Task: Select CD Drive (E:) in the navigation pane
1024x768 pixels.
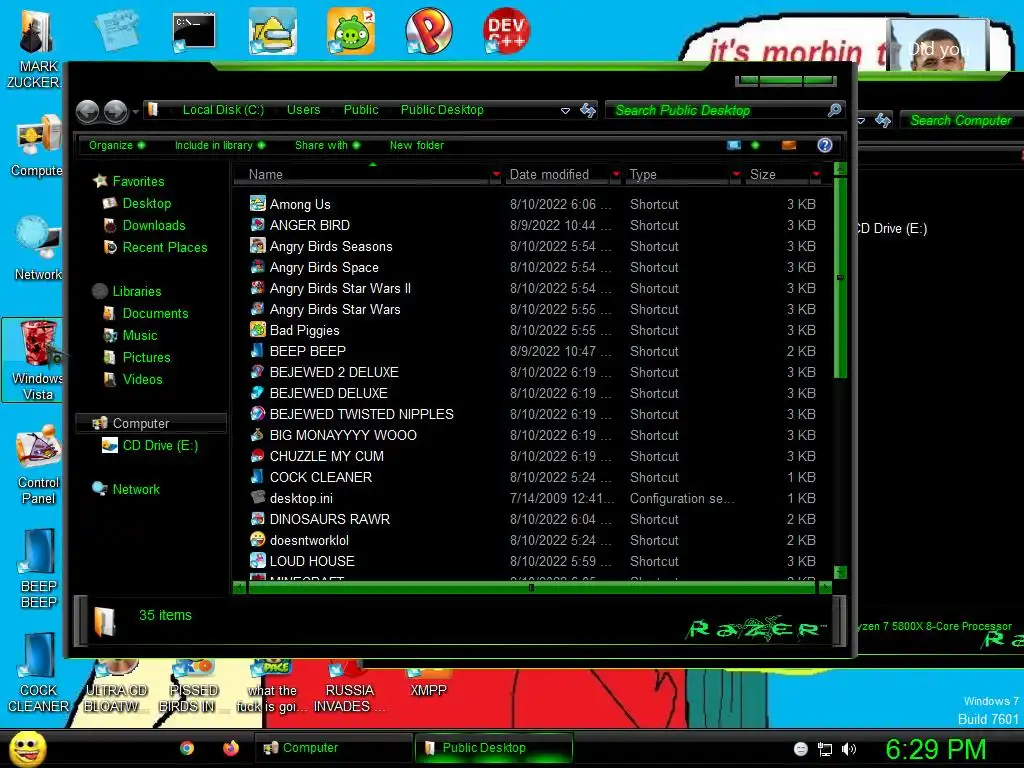Action: tap(160, 445)
